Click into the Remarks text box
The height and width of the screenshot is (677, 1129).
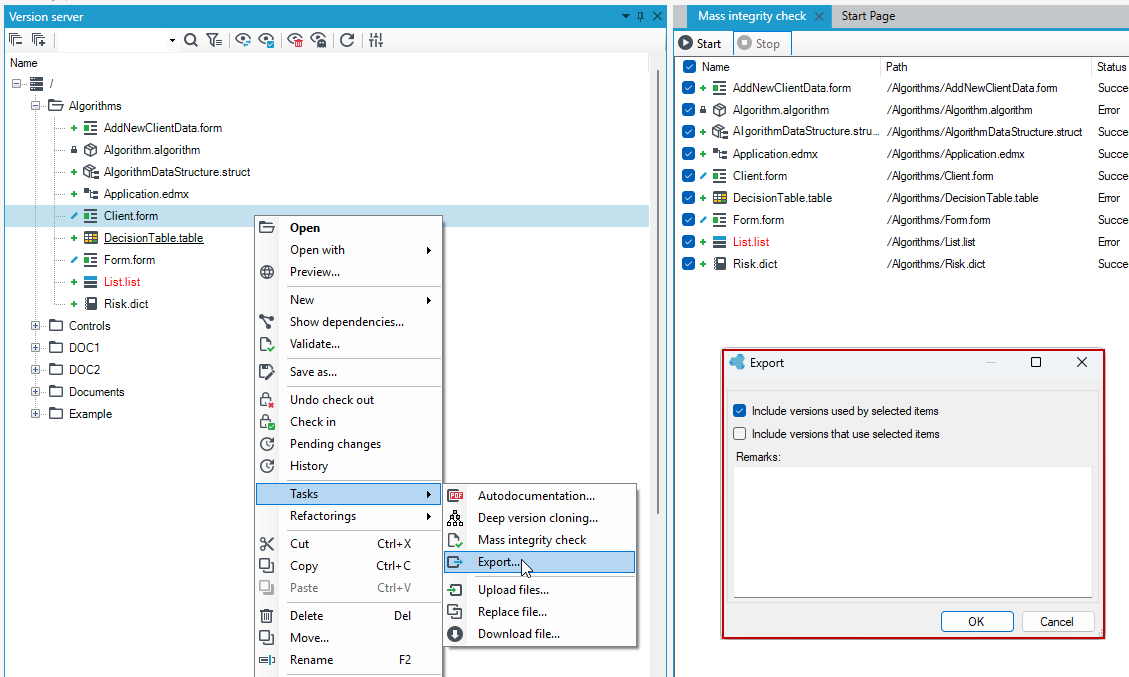pyautogui.click(x=912, y=532)
